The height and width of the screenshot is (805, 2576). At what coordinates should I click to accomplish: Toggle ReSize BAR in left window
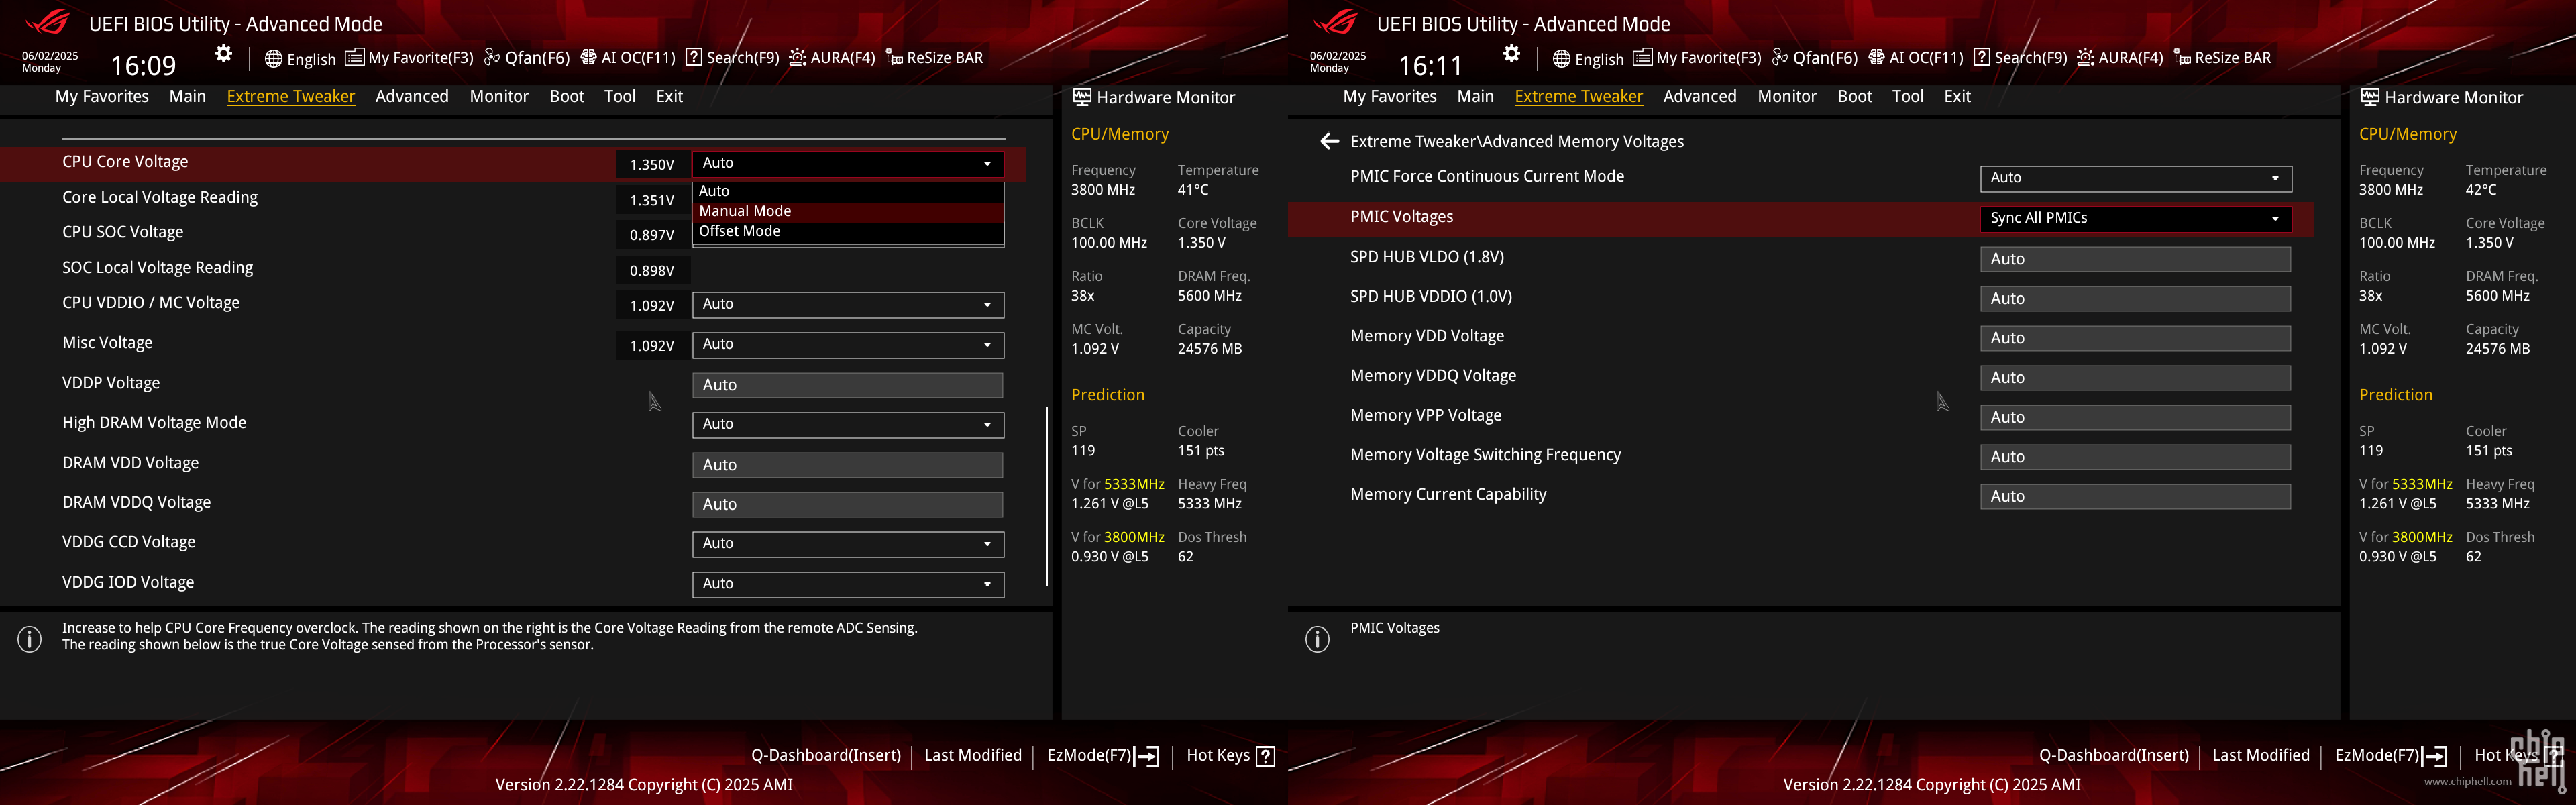pos(935,58)
